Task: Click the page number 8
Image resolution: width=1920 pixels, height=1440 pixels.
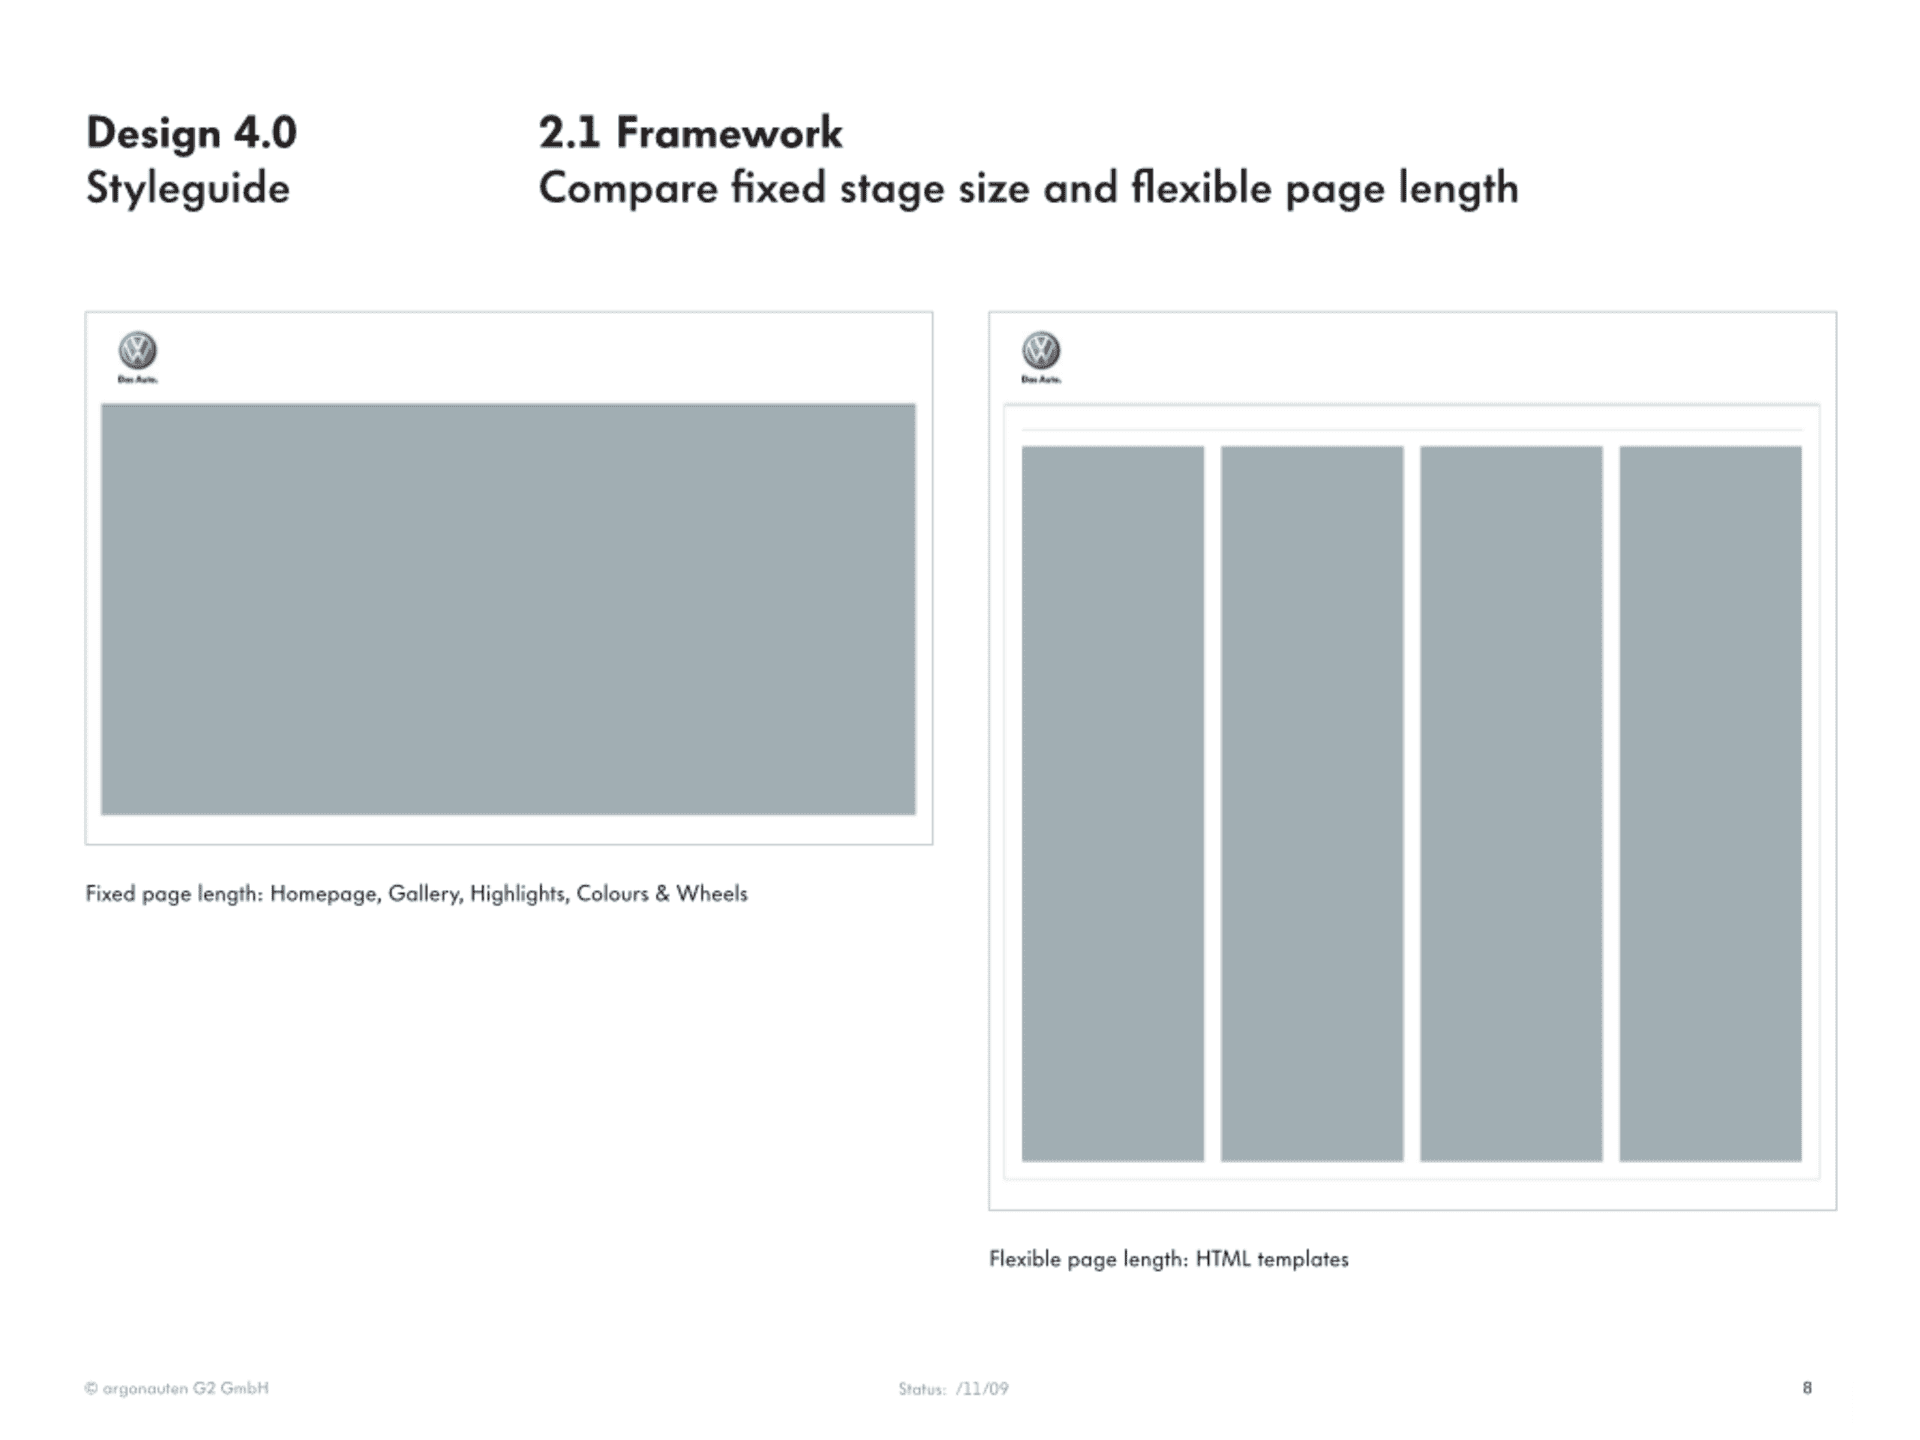Action: click(1807, 1388)
